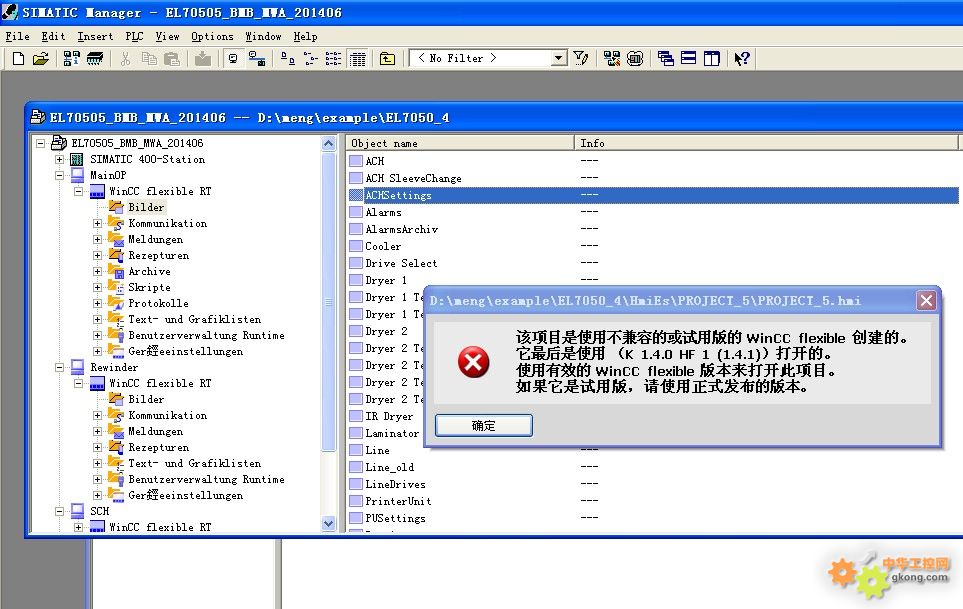Click the Paste icon in the toolbar

pos(172,58)
